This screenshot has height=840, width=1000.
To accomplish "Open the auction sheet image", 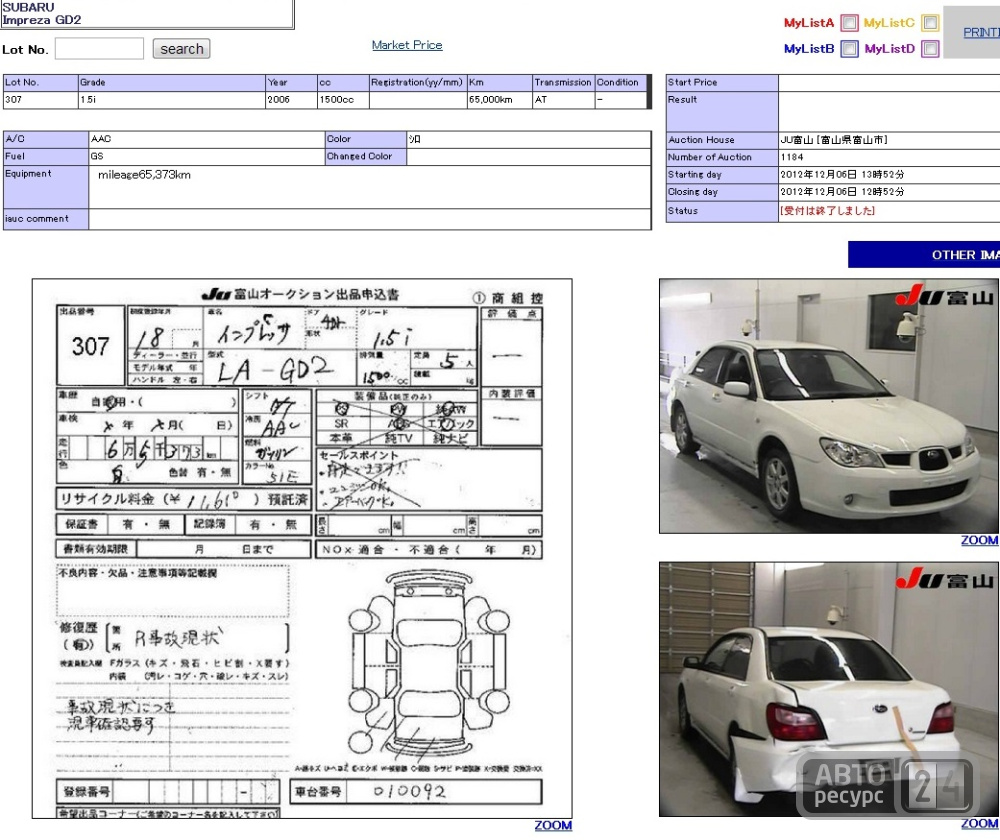I will coord(302,549).
